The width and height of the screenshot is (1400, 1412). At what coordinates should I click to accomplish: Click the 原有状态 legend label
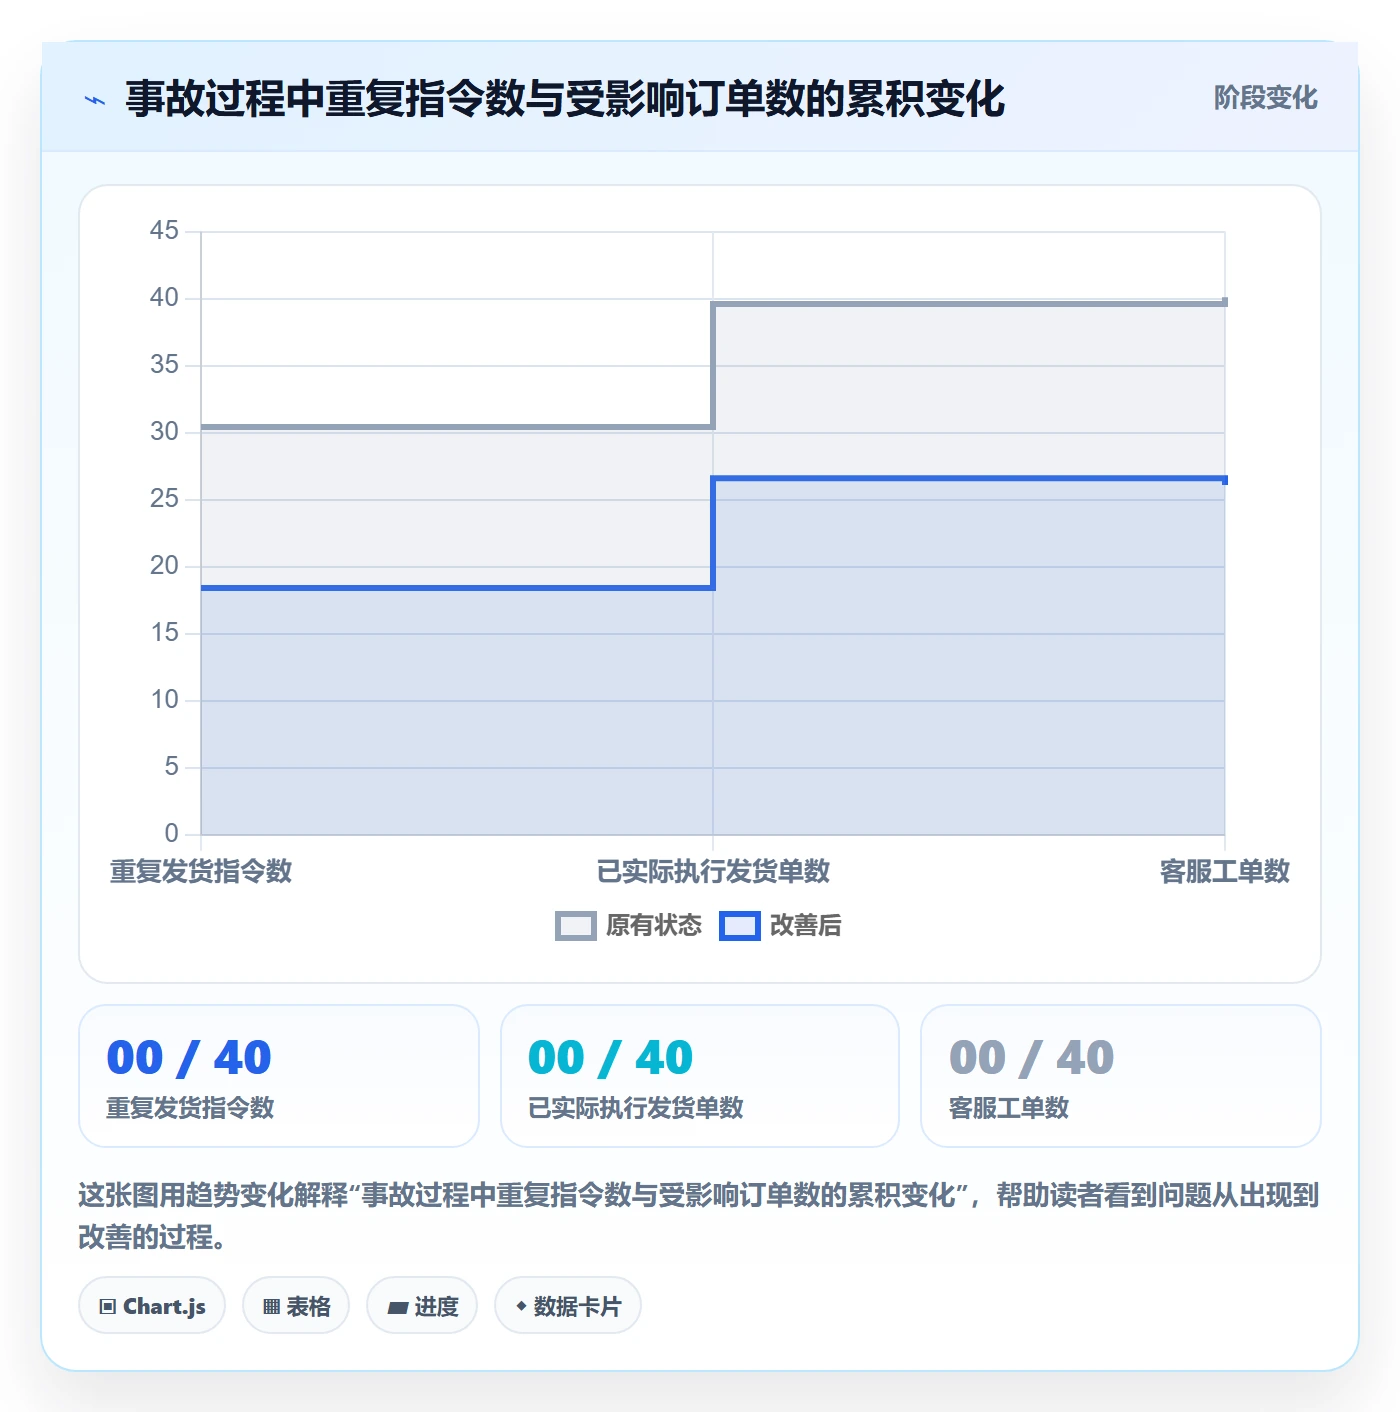(654, 926)
